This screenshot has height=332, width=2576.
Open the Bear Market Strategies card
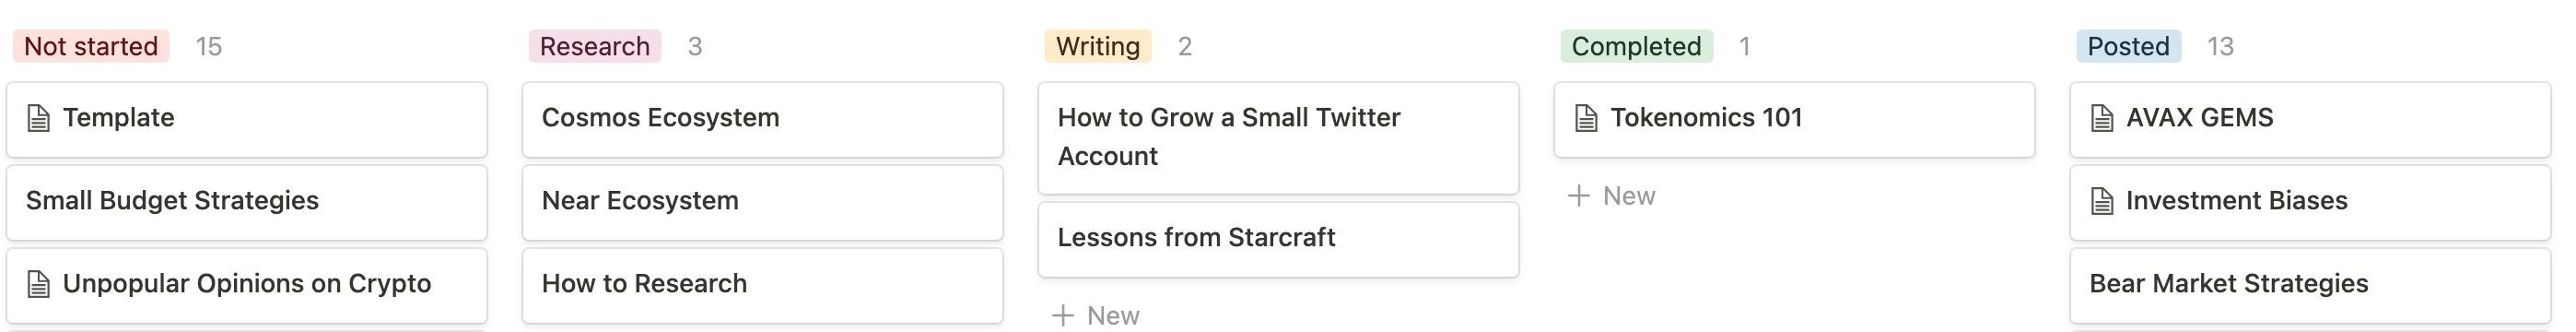pos(2311,285)
